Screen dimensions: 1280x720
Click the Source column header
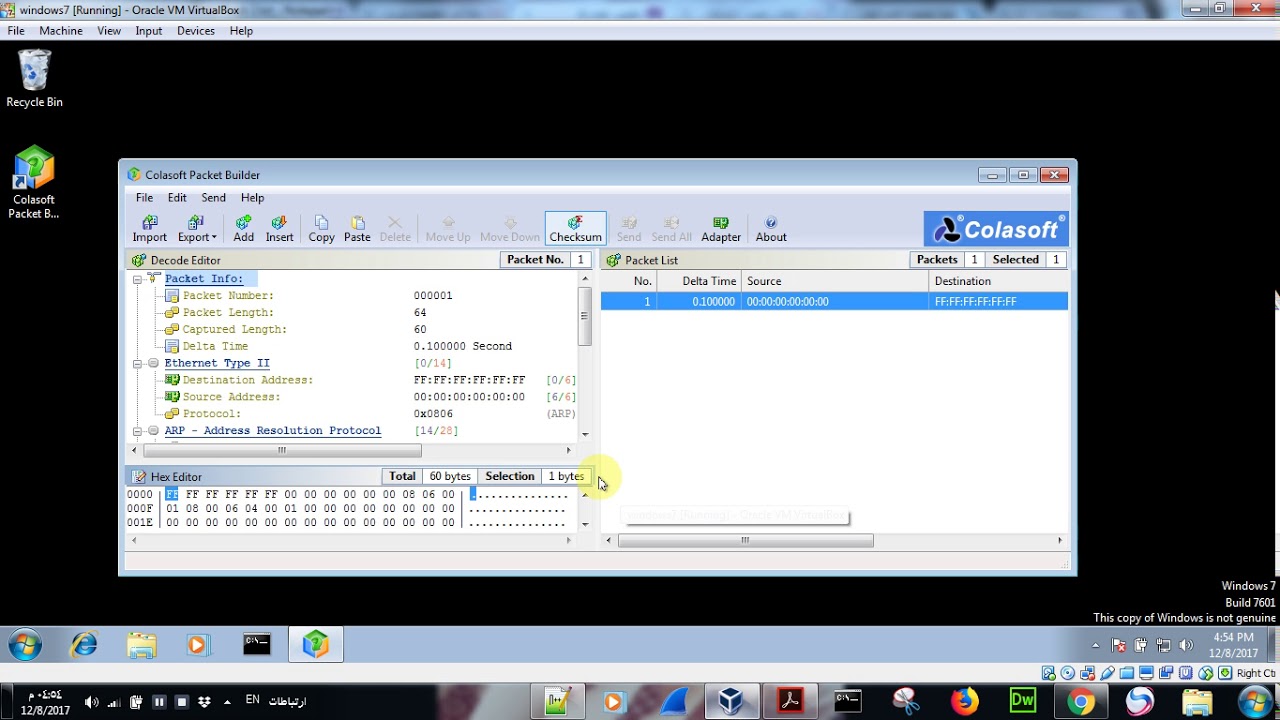tap(835, 281)
